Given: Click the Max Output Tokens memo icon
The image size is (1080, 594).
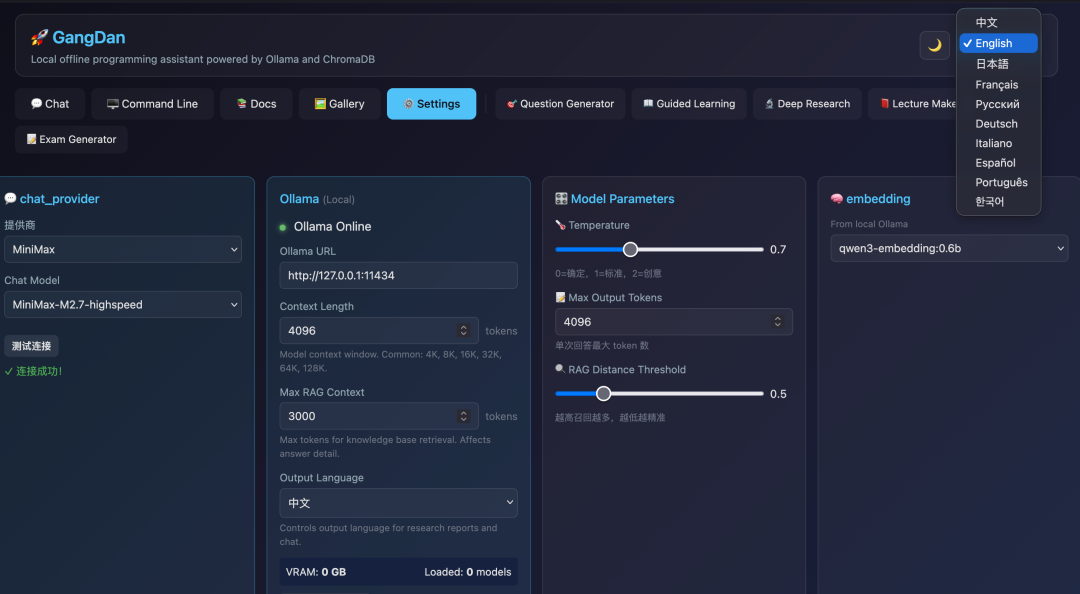Looking at the screenshot, I should pos(561,297).
